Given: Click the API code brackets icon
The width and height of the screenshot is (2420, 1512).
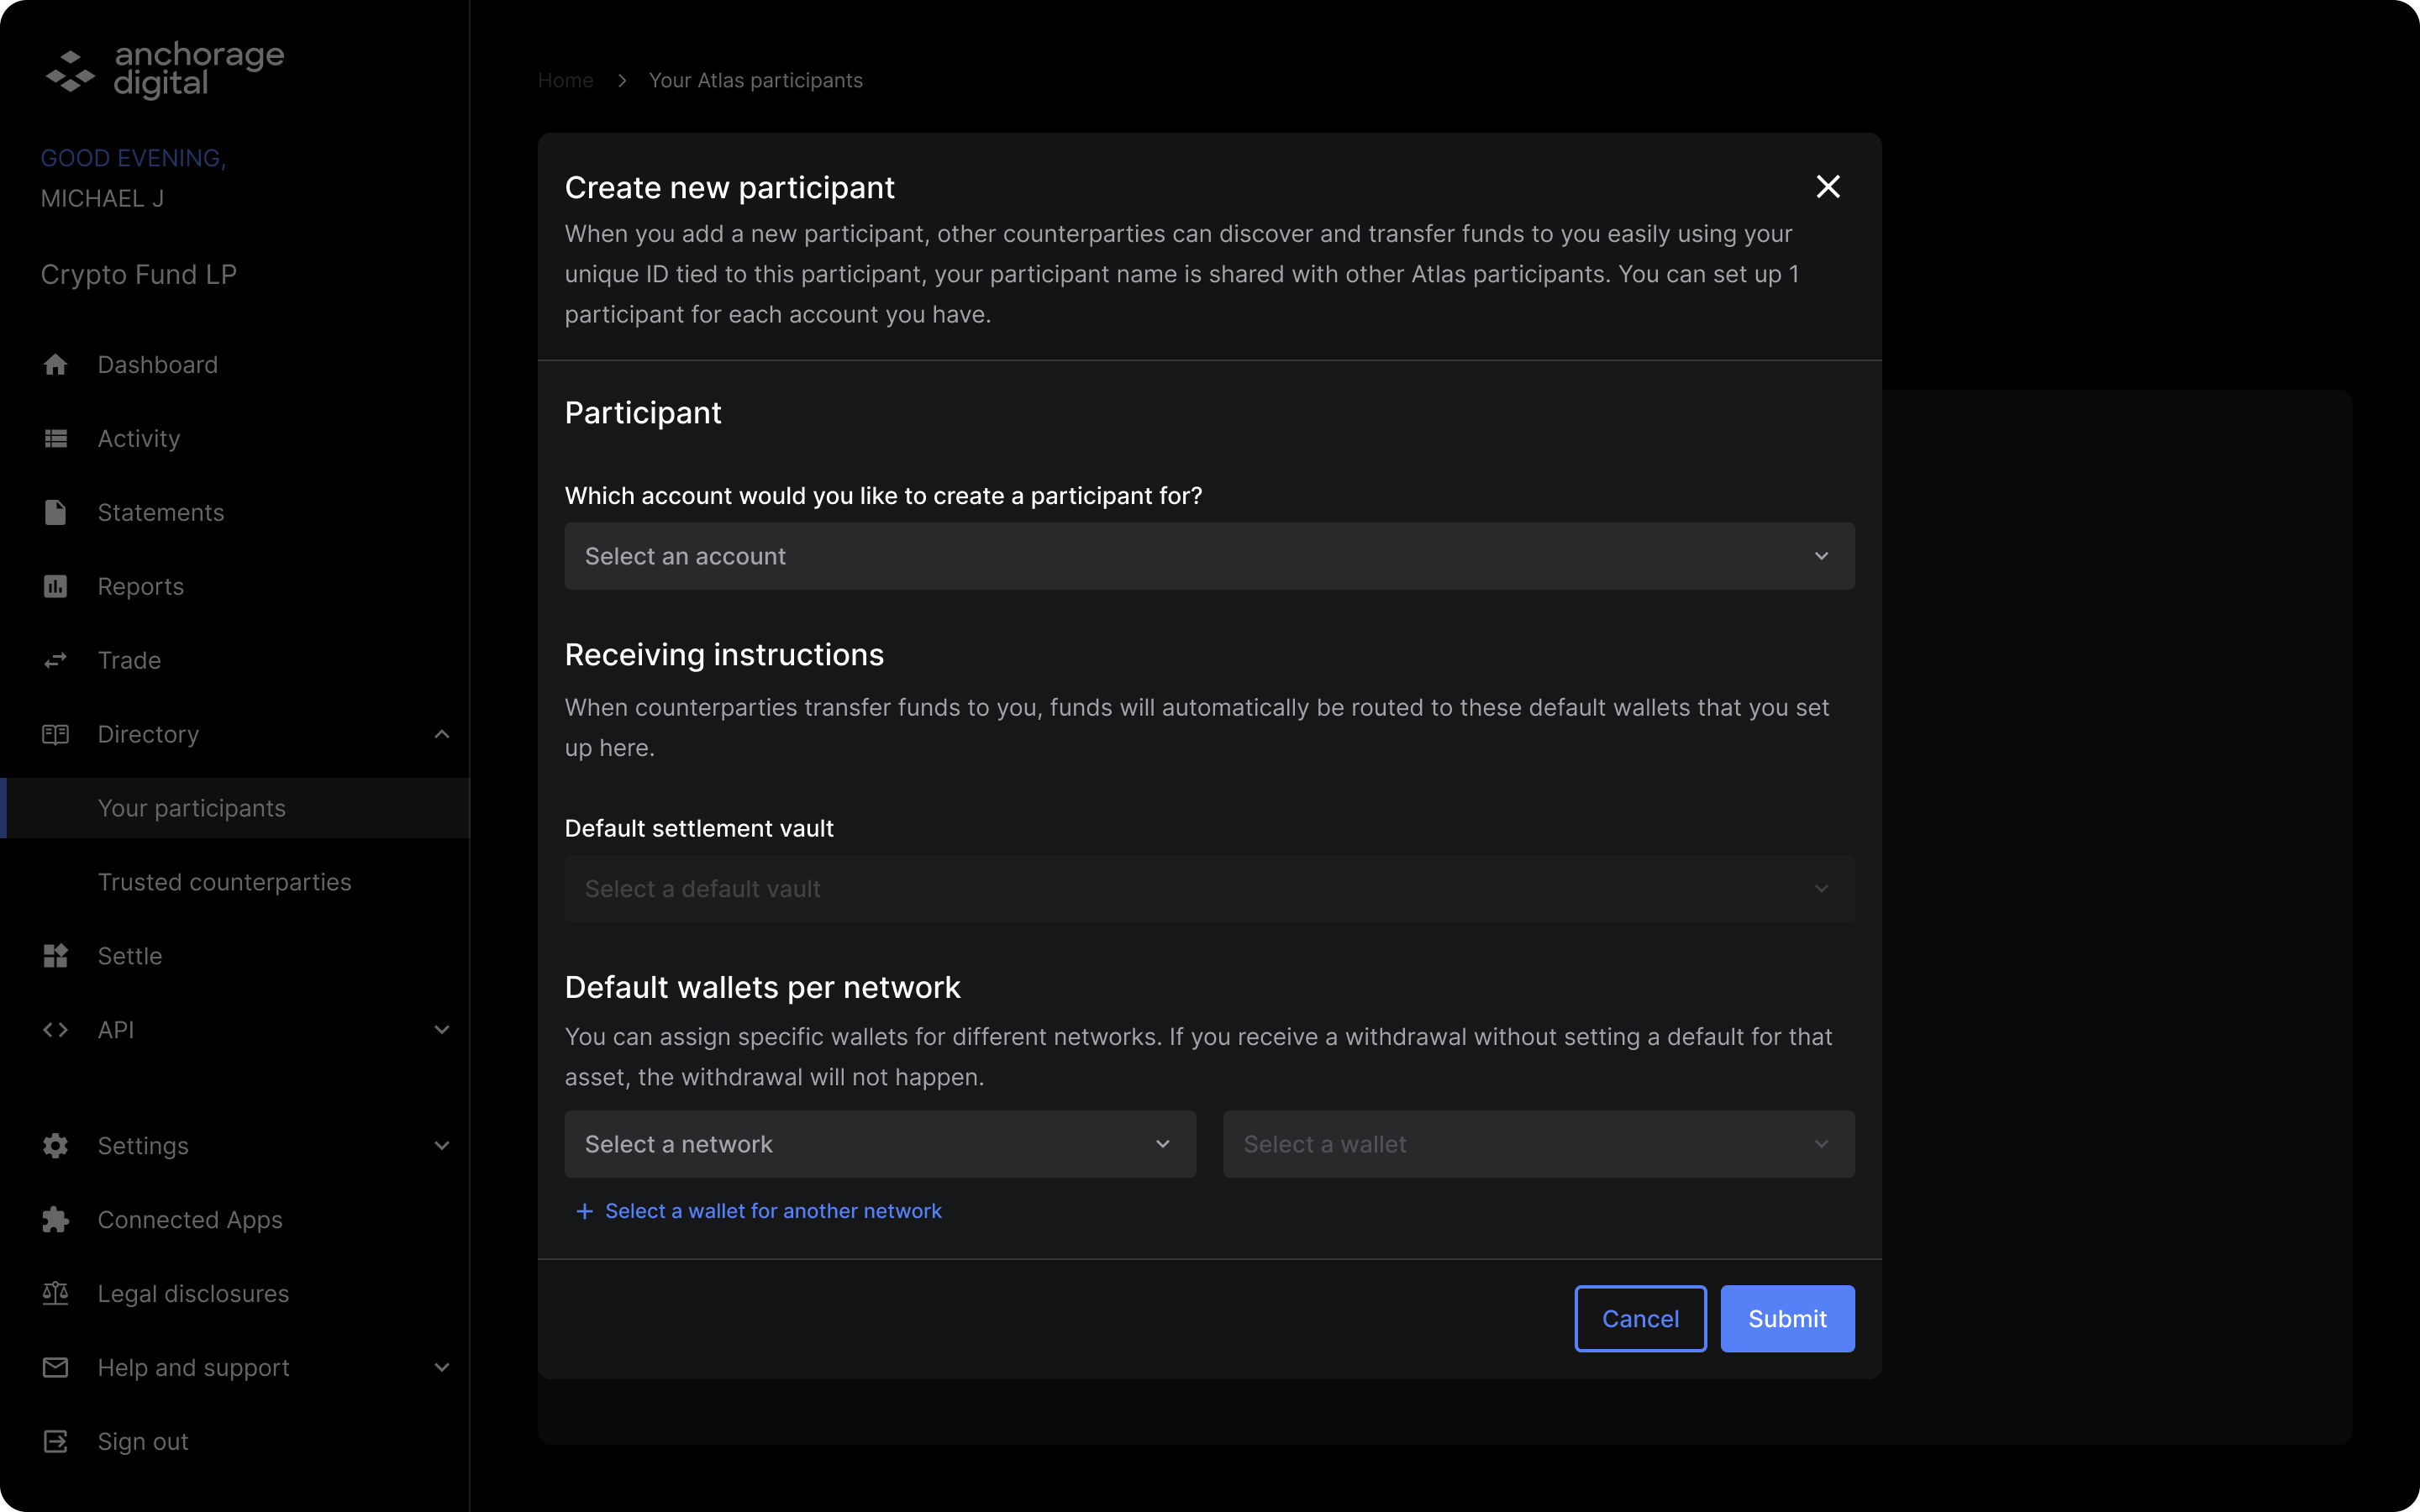Looking at the screenshot, I should tap(56, 1030).
